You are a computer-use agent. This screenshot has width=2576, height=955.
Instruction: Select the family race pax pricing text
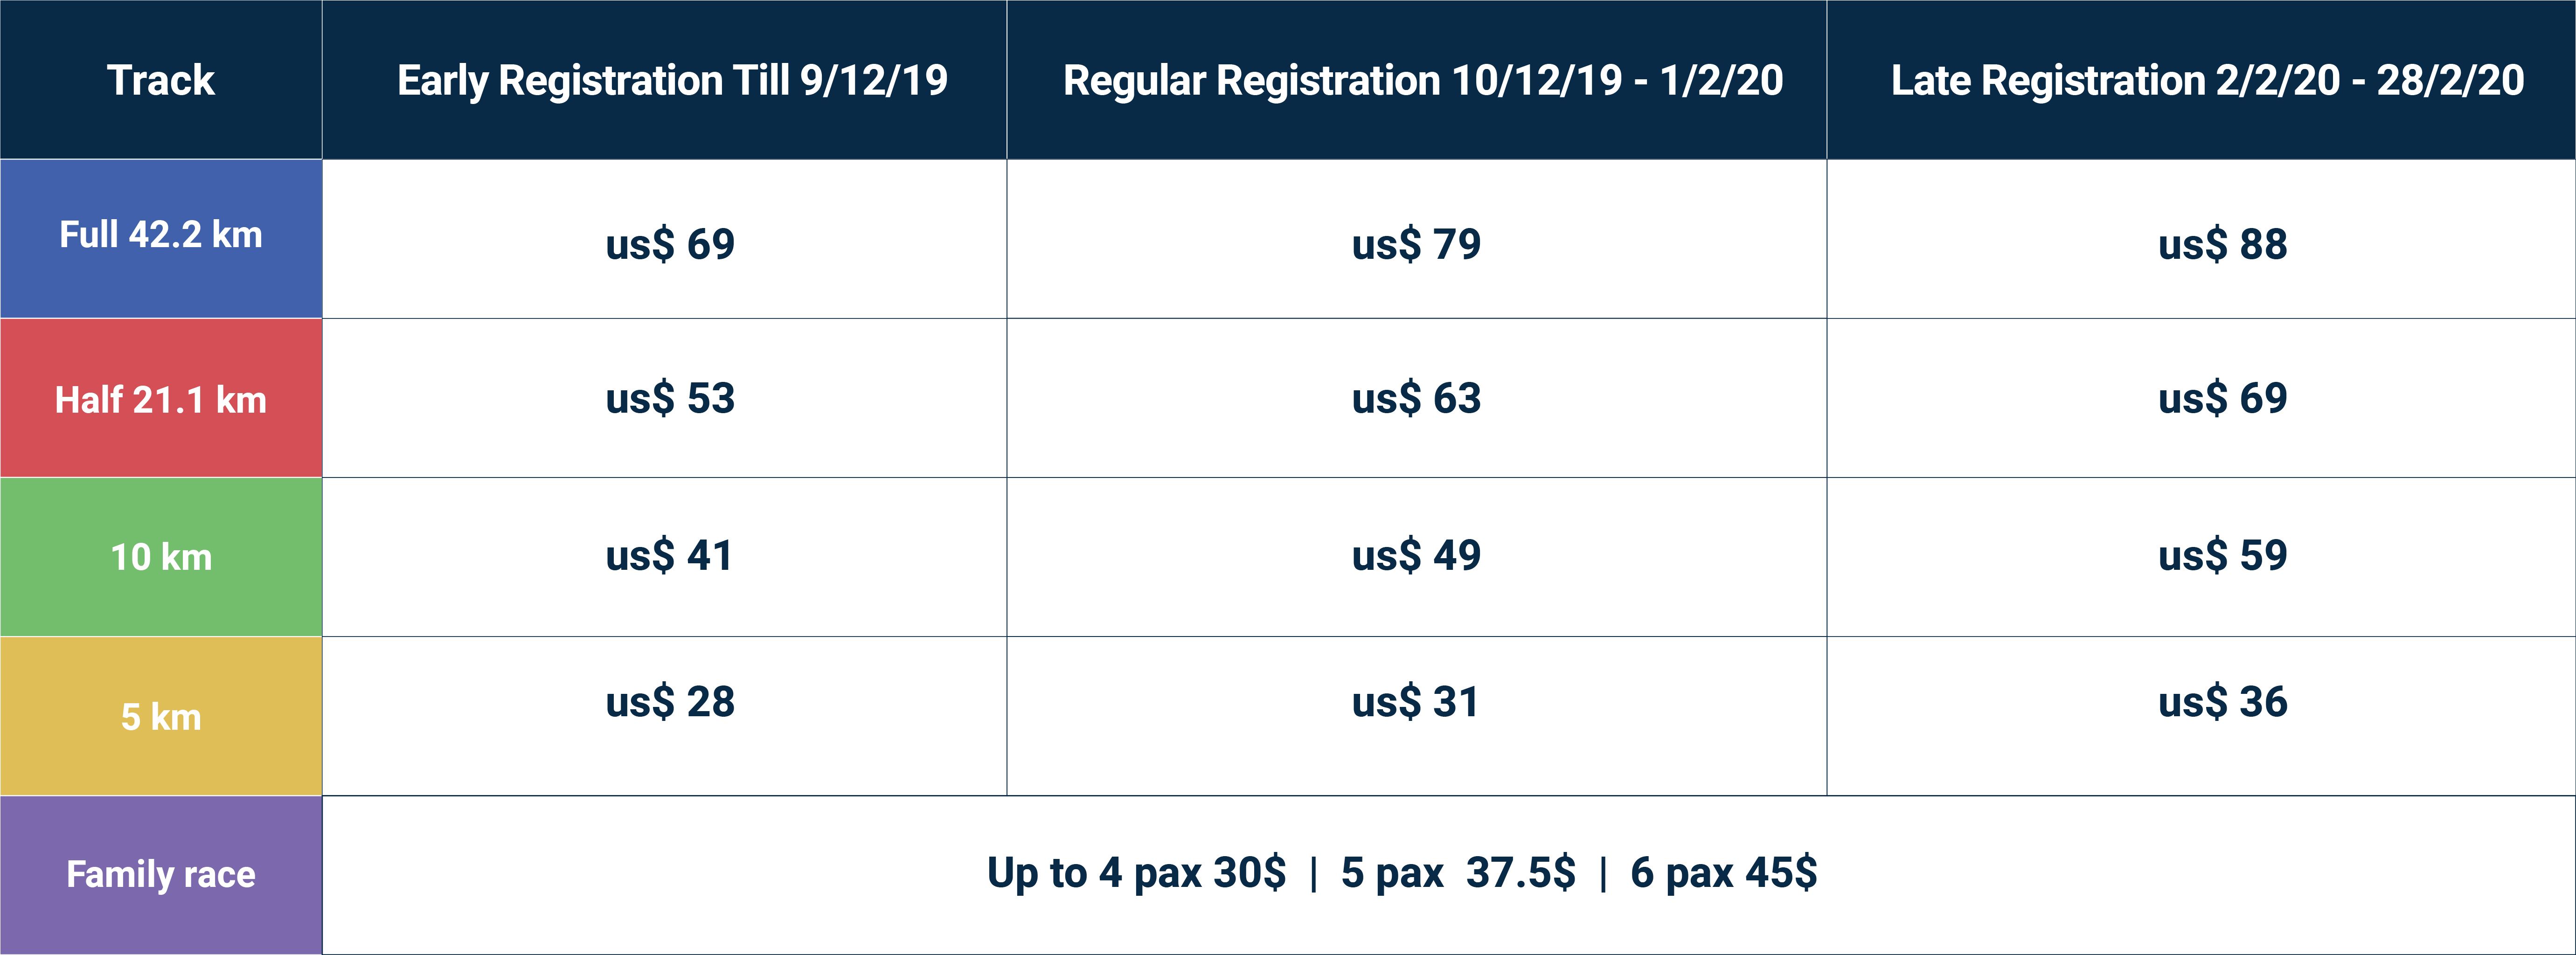1402,873
